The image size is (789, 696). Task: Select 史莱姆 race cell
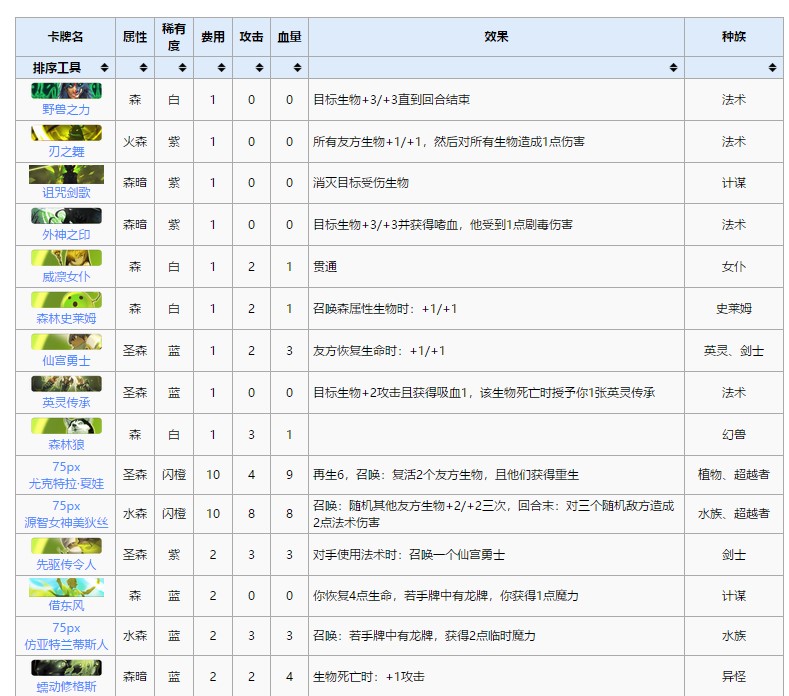coord(734,308)
